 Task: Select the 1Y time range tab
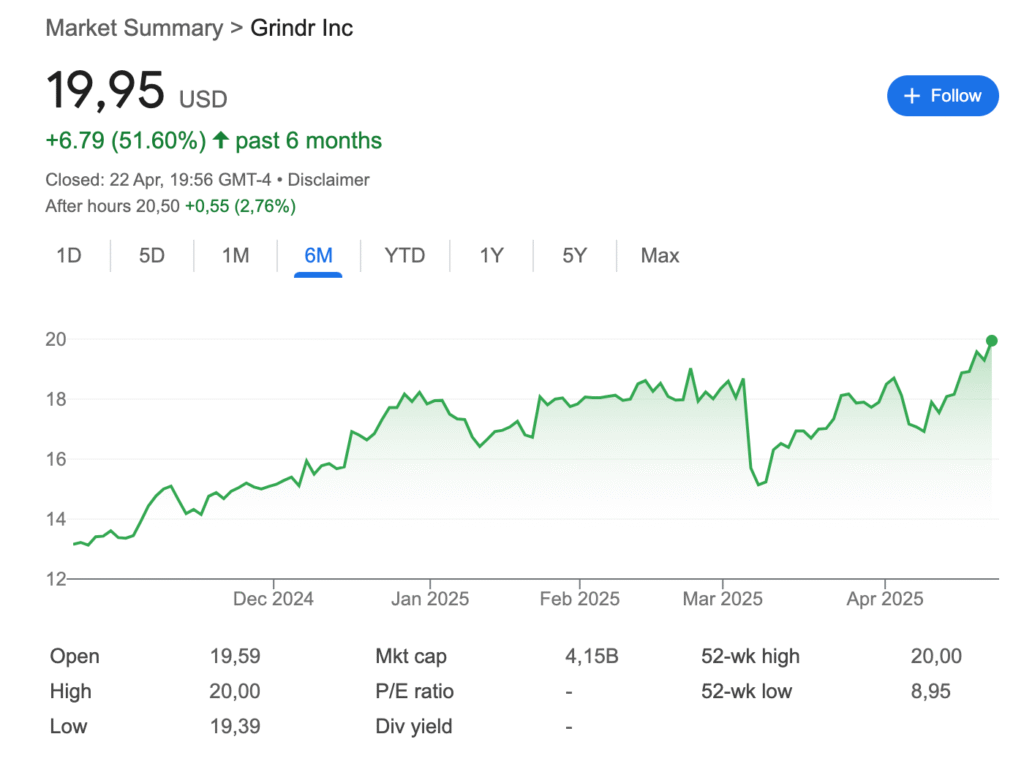tap(491, 255)
